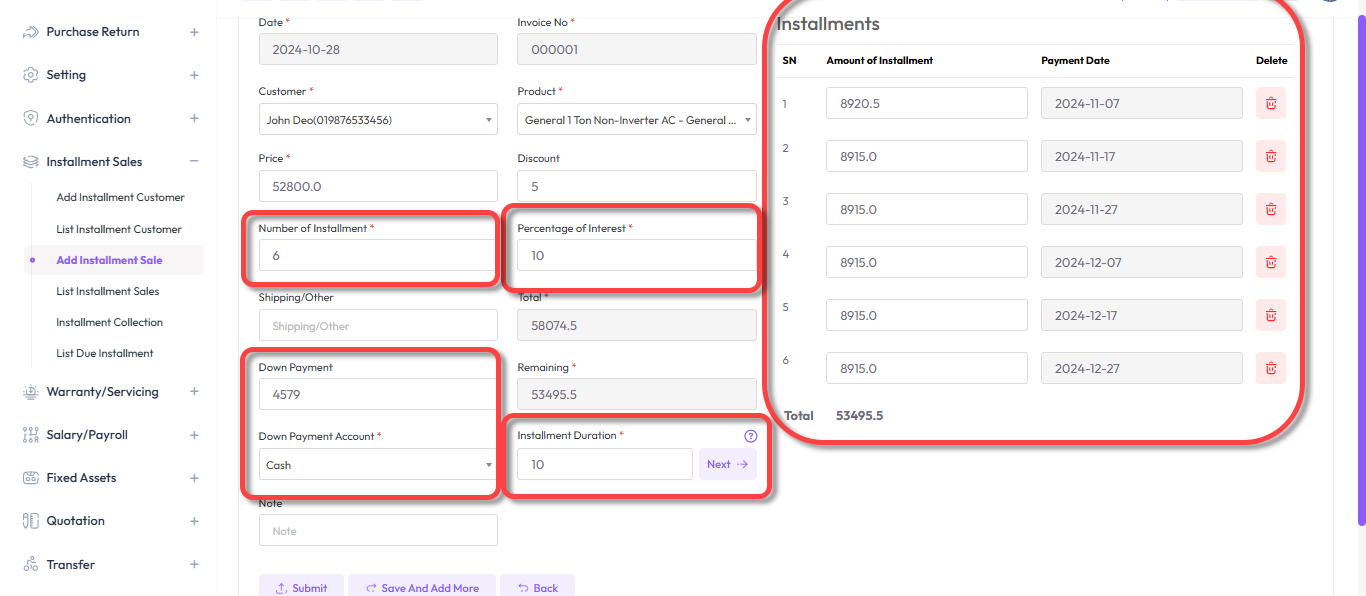Collapse the Installment Sales menu
Screen dimensions: 1366x596
(194, 162)
